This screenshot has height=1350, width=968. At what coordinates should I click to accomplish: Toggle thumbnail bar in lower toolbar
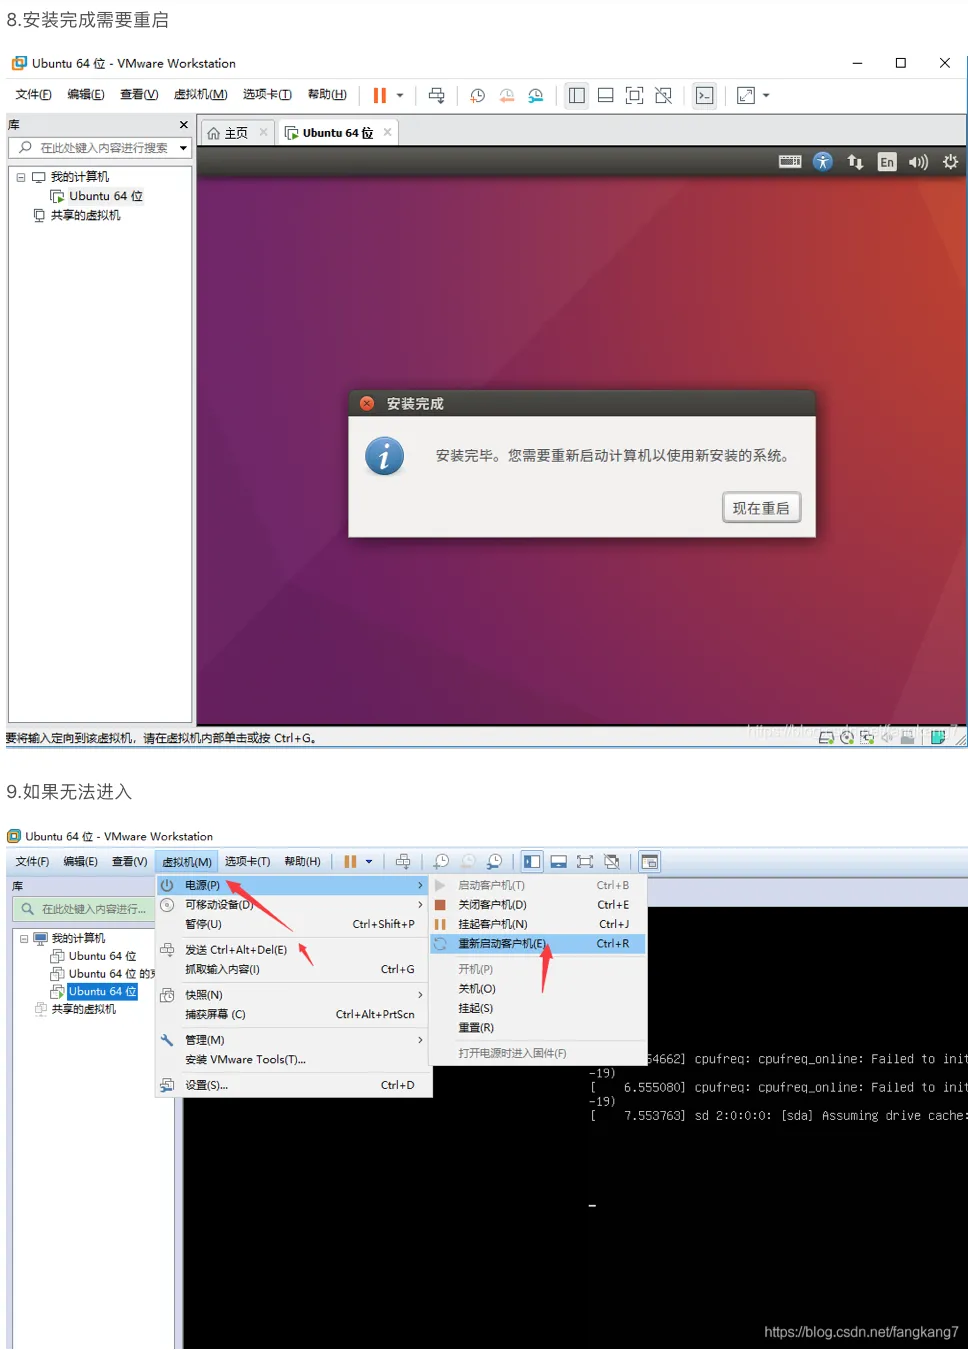559,861
